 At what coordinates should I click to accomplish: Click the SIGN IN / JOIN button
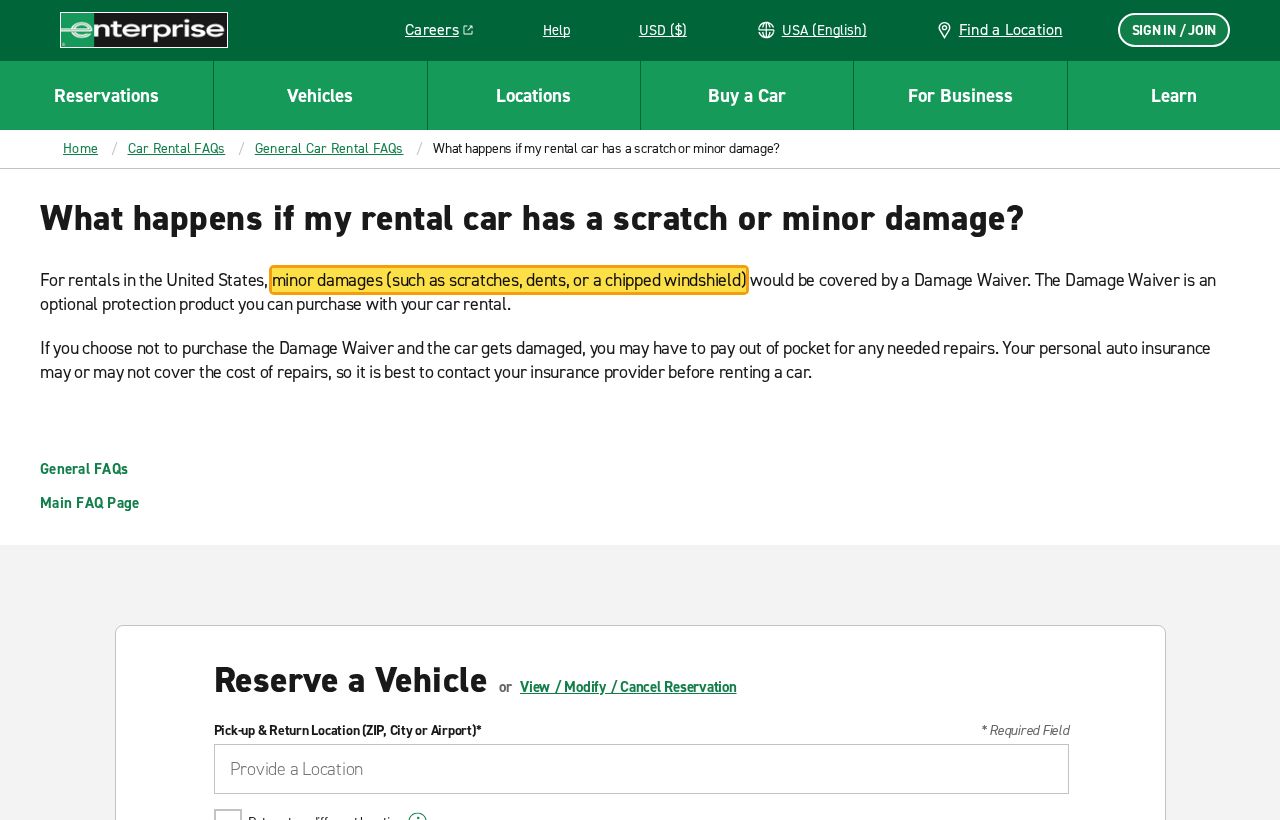[1174, 30]
